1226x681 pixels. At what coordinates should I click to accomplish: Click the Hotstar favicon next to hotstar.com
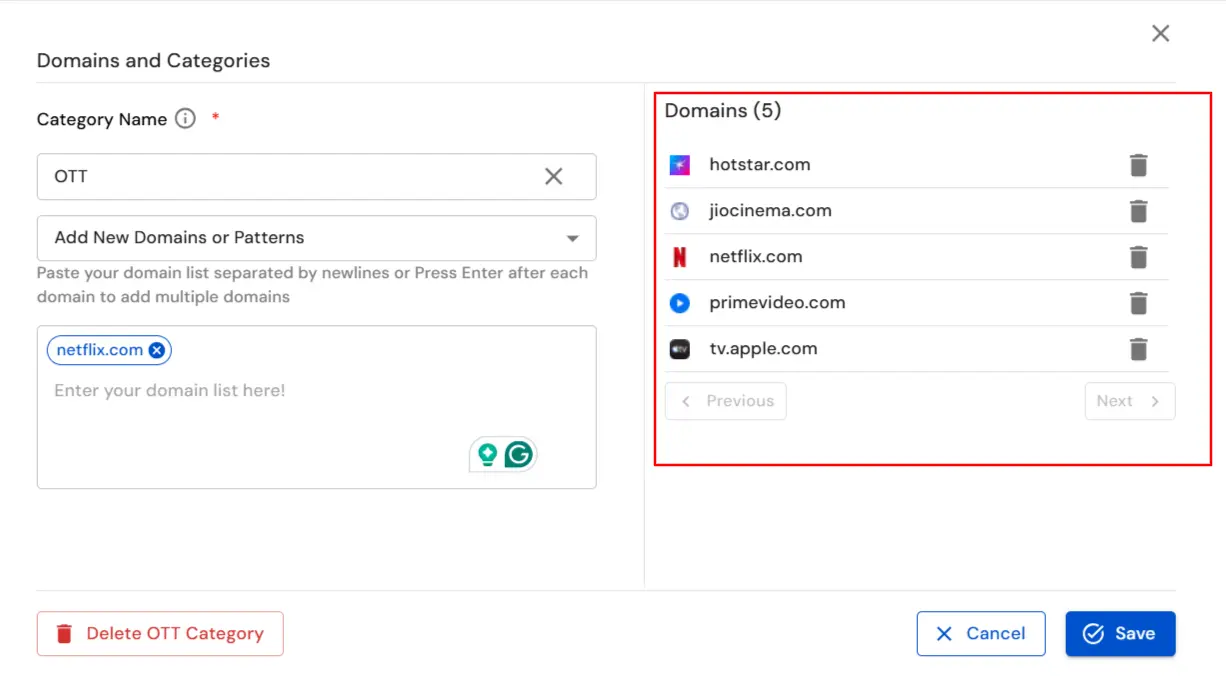[x=680, y=163]
